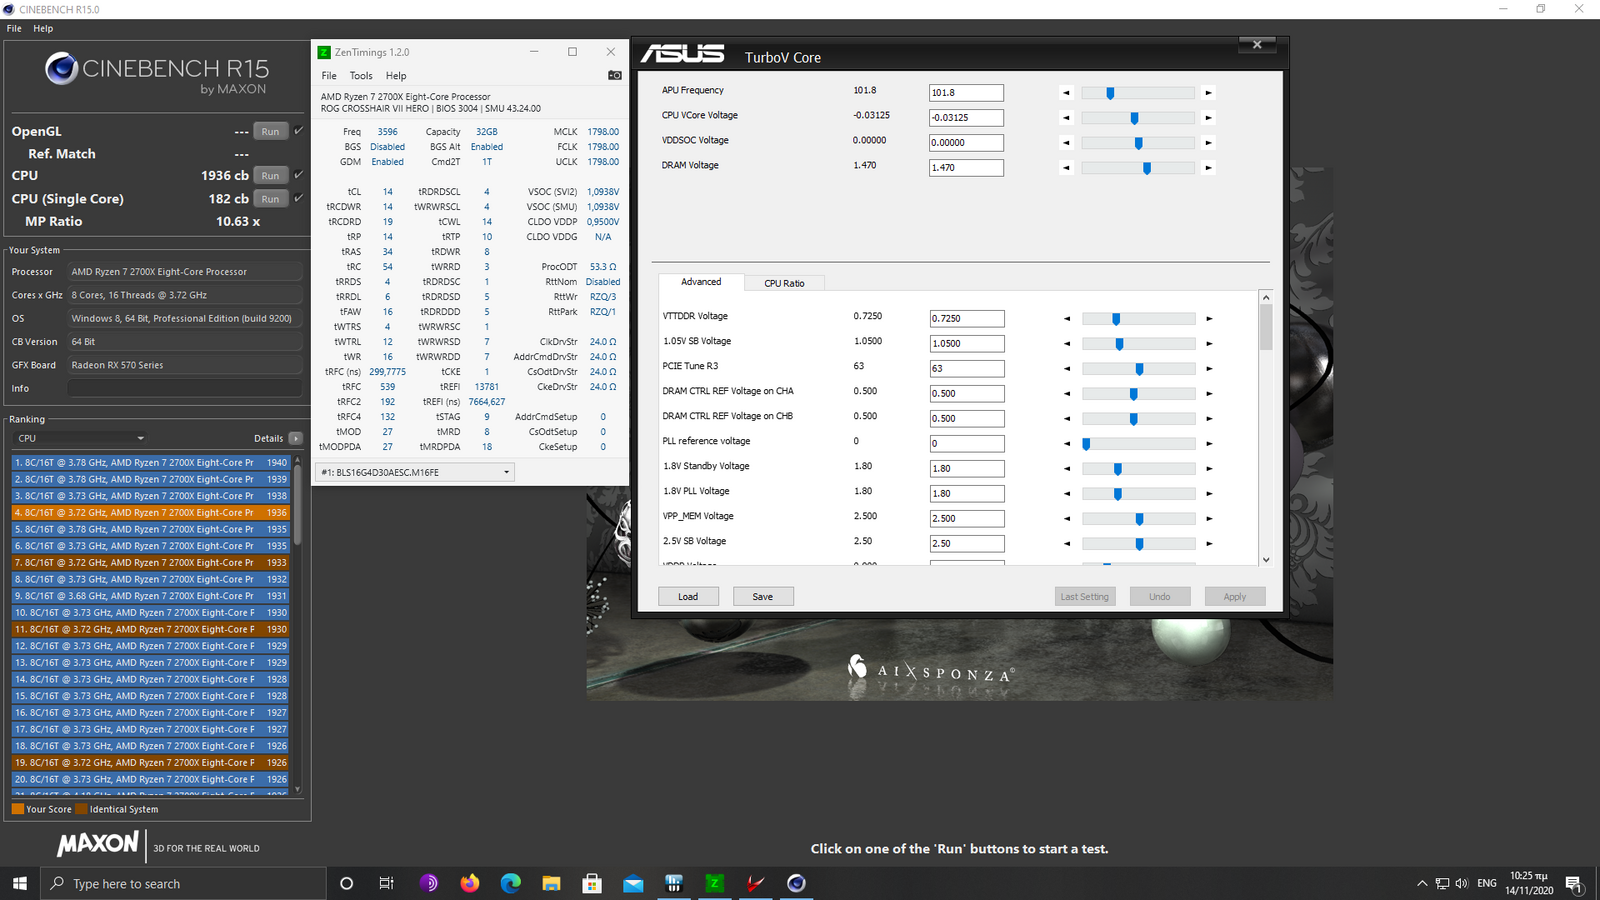Image resolution: width=1600 pixels, height=900 pixels.
Task: Click the Cinebench Info text field
Action: click(184, 388)
